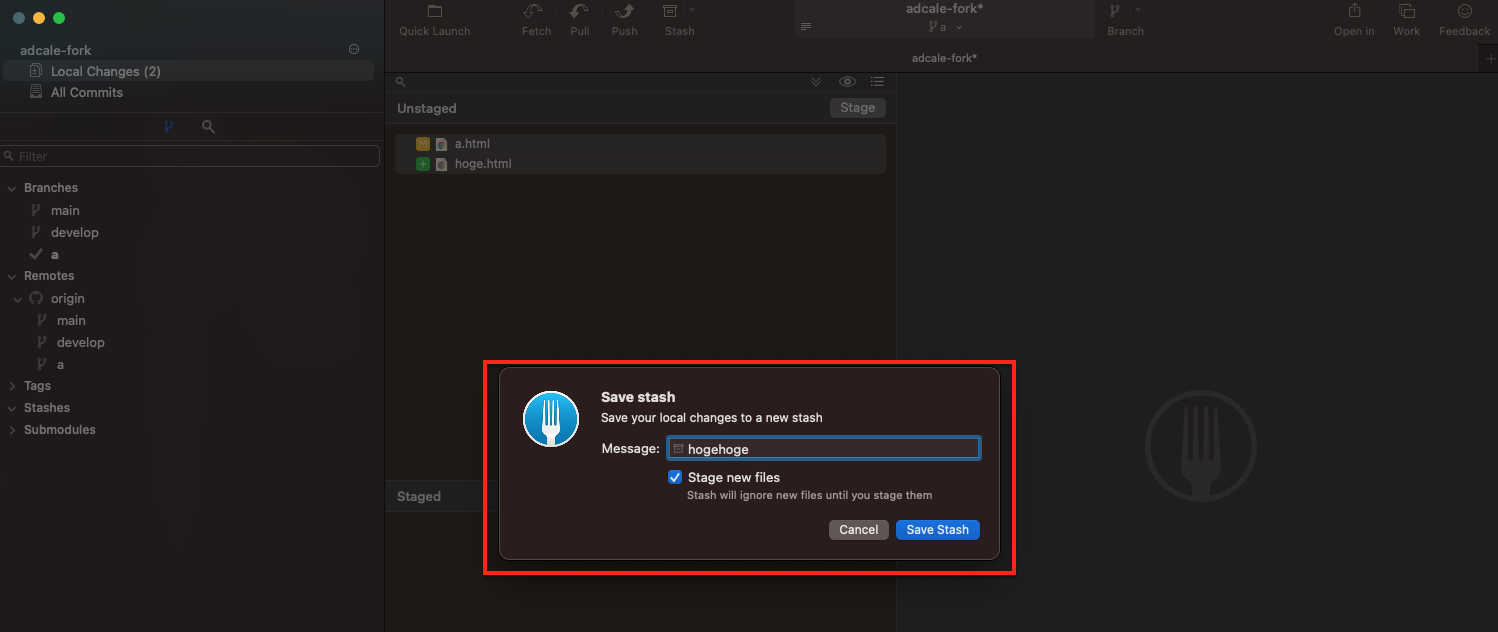Toggle the eye visibility icon above Unstaged
Viewport: 1498px width, 632px height.
(847, 81)
